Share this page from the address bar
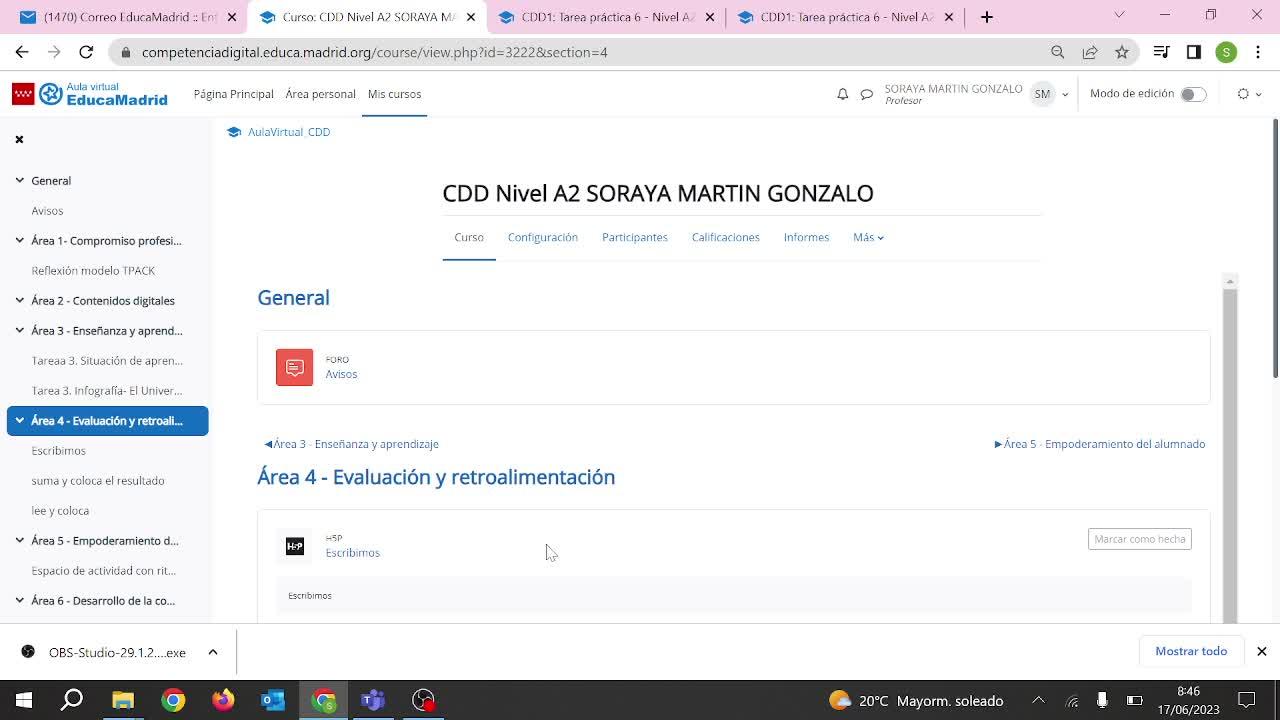The height and width of the screenshot is (720, 1280). pos(1090,52)
